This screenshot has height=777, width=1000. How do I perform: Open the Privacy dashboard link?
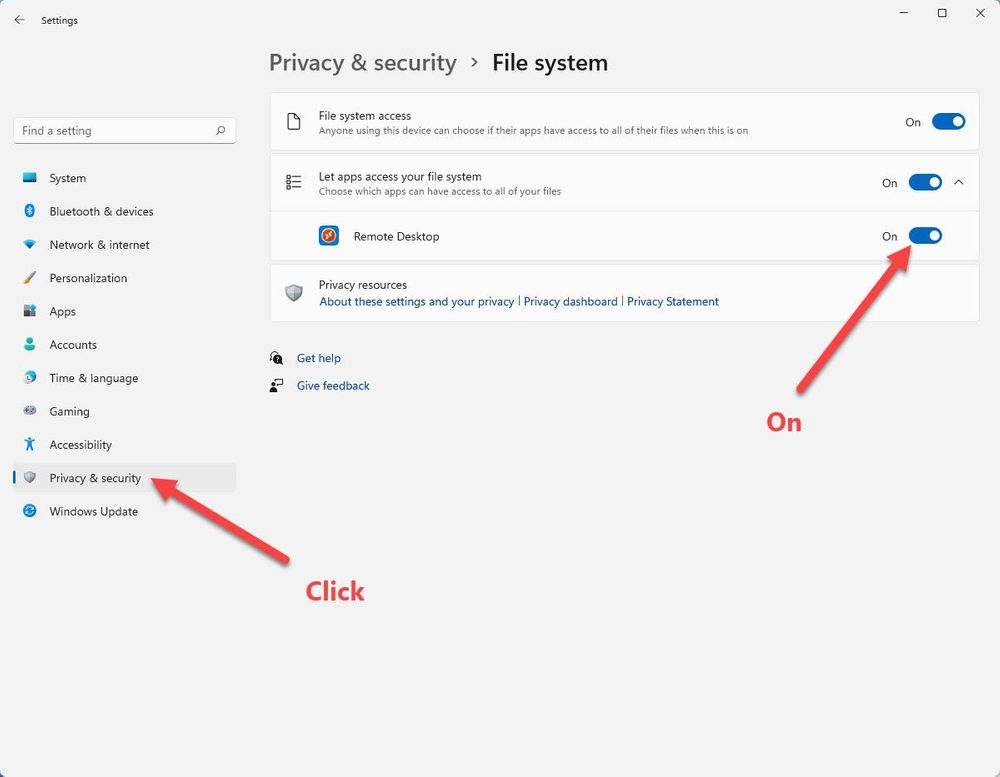point(570,301)
